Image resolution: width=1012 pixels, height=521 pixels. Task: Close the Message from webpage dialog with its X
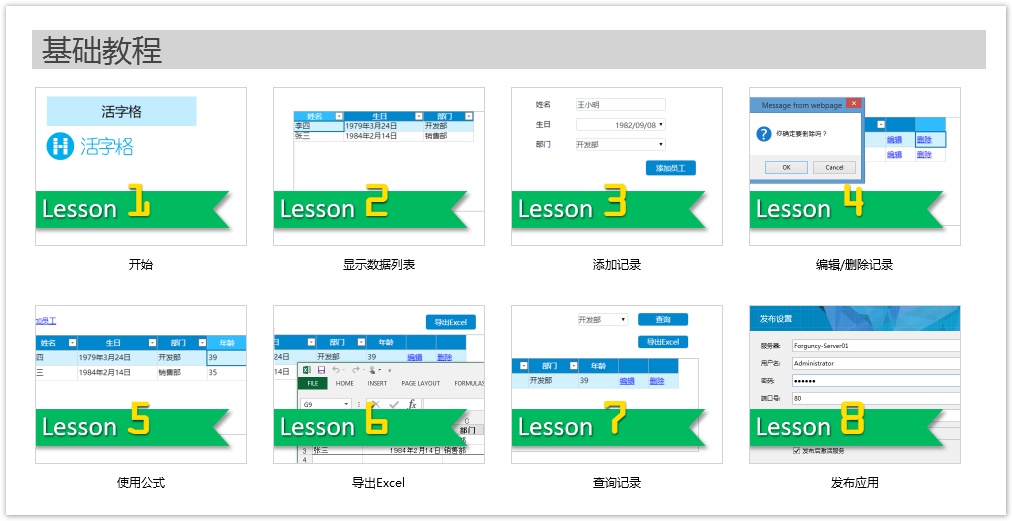[853, 104]
